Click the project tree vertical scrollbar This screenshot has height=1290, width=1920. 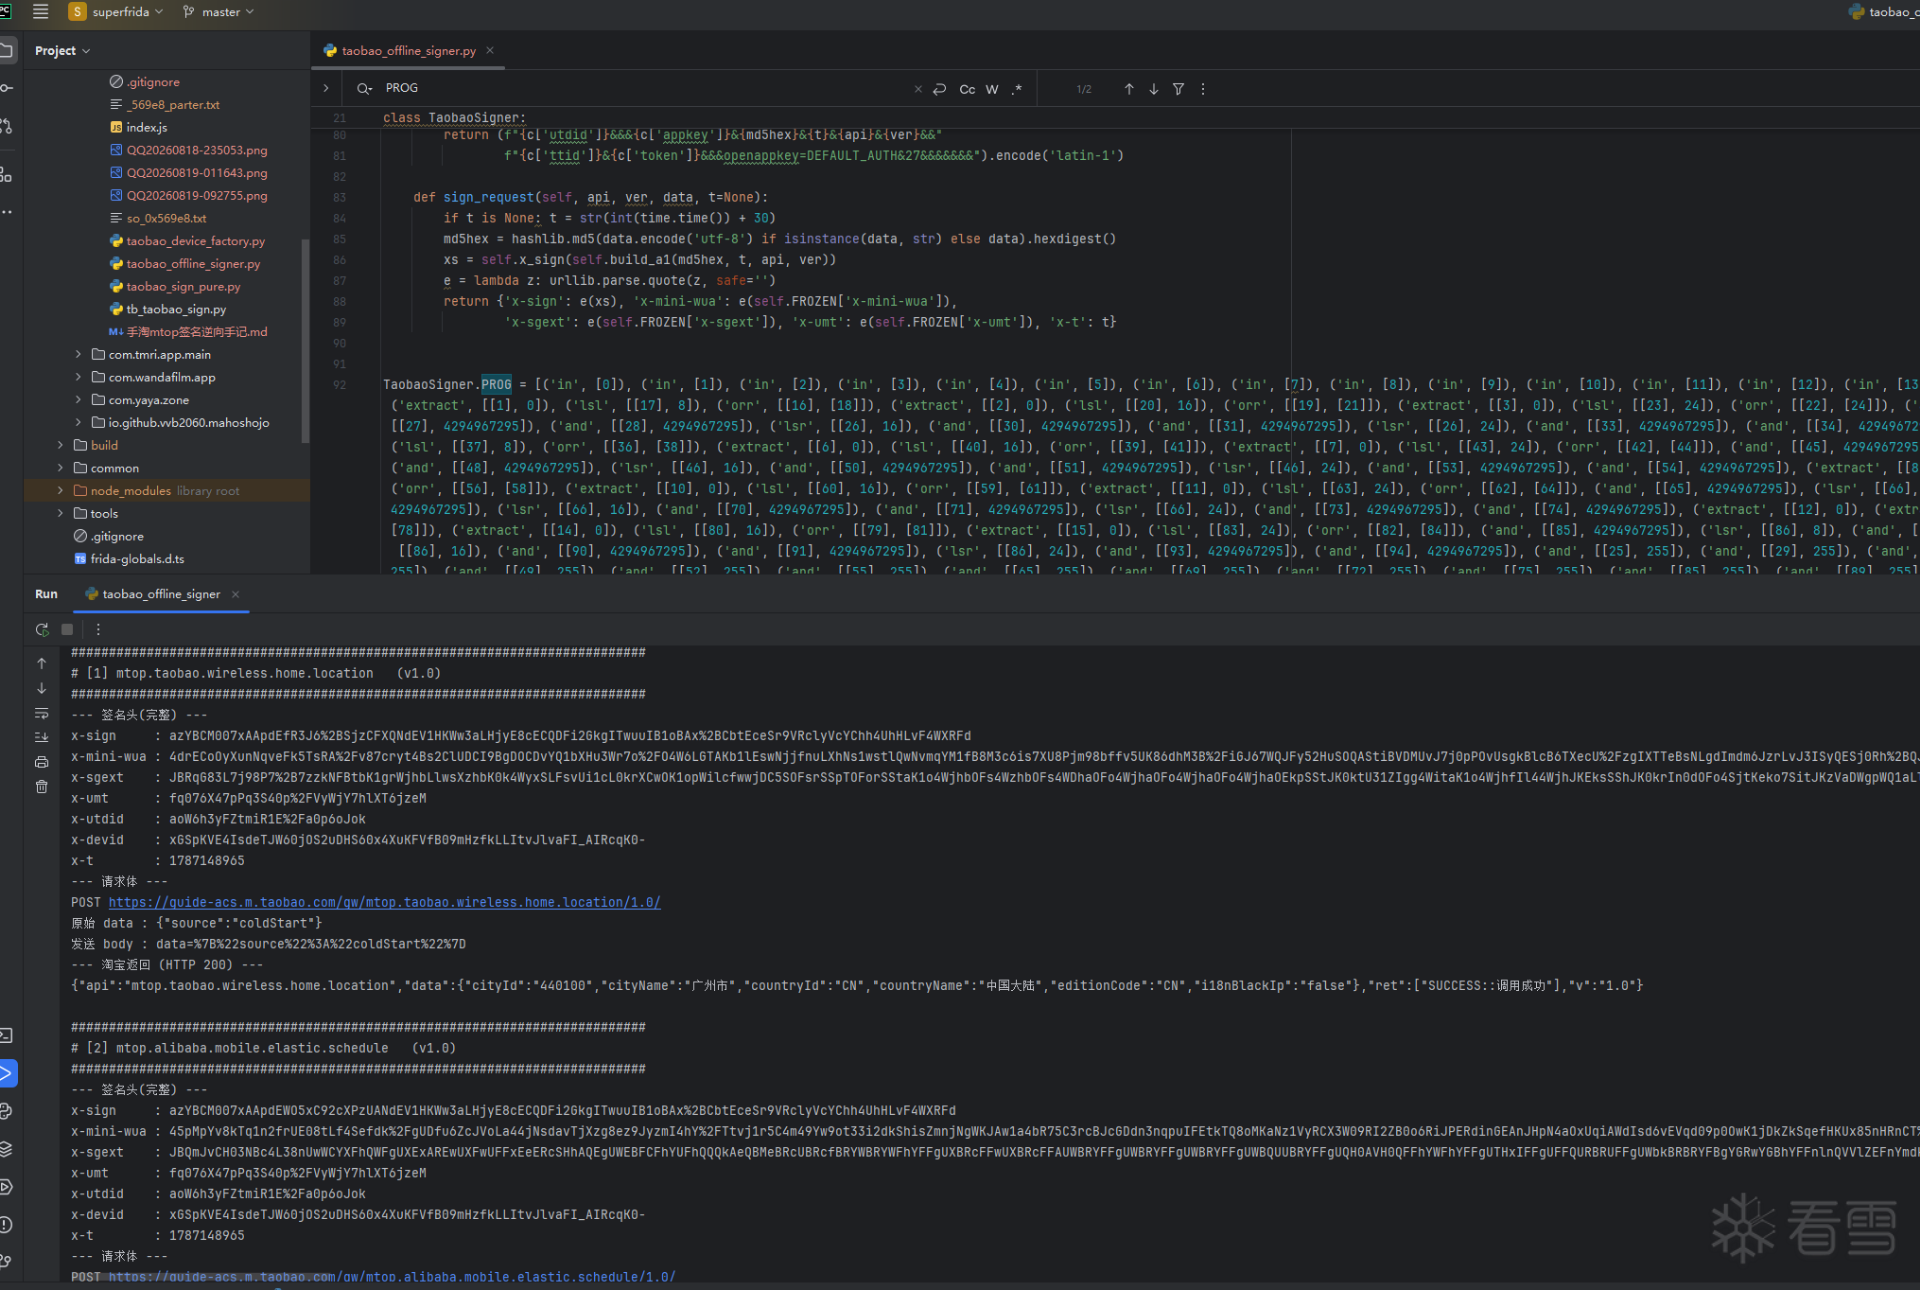pos(305,340)
